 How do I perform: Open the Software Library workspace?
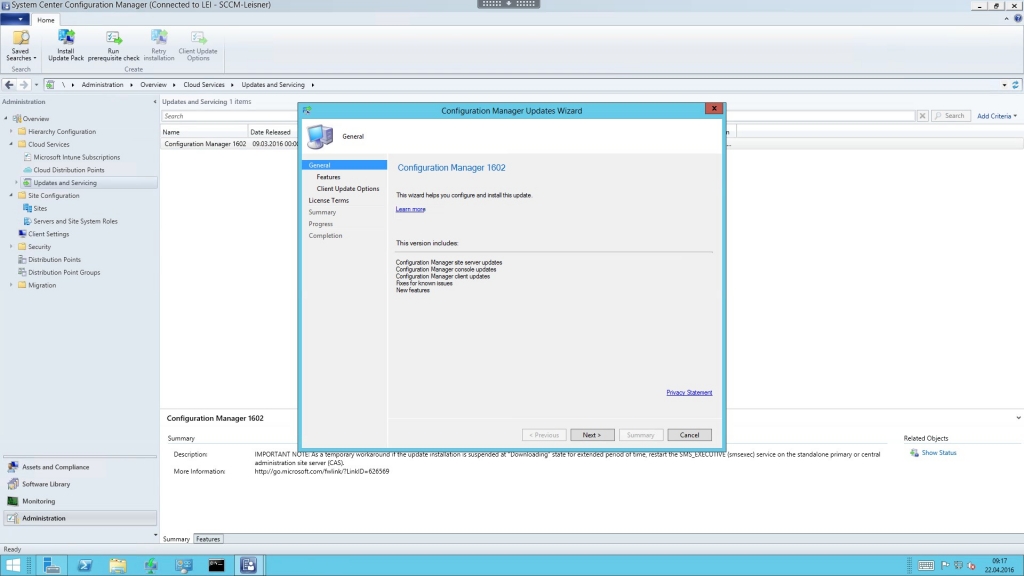46,484
